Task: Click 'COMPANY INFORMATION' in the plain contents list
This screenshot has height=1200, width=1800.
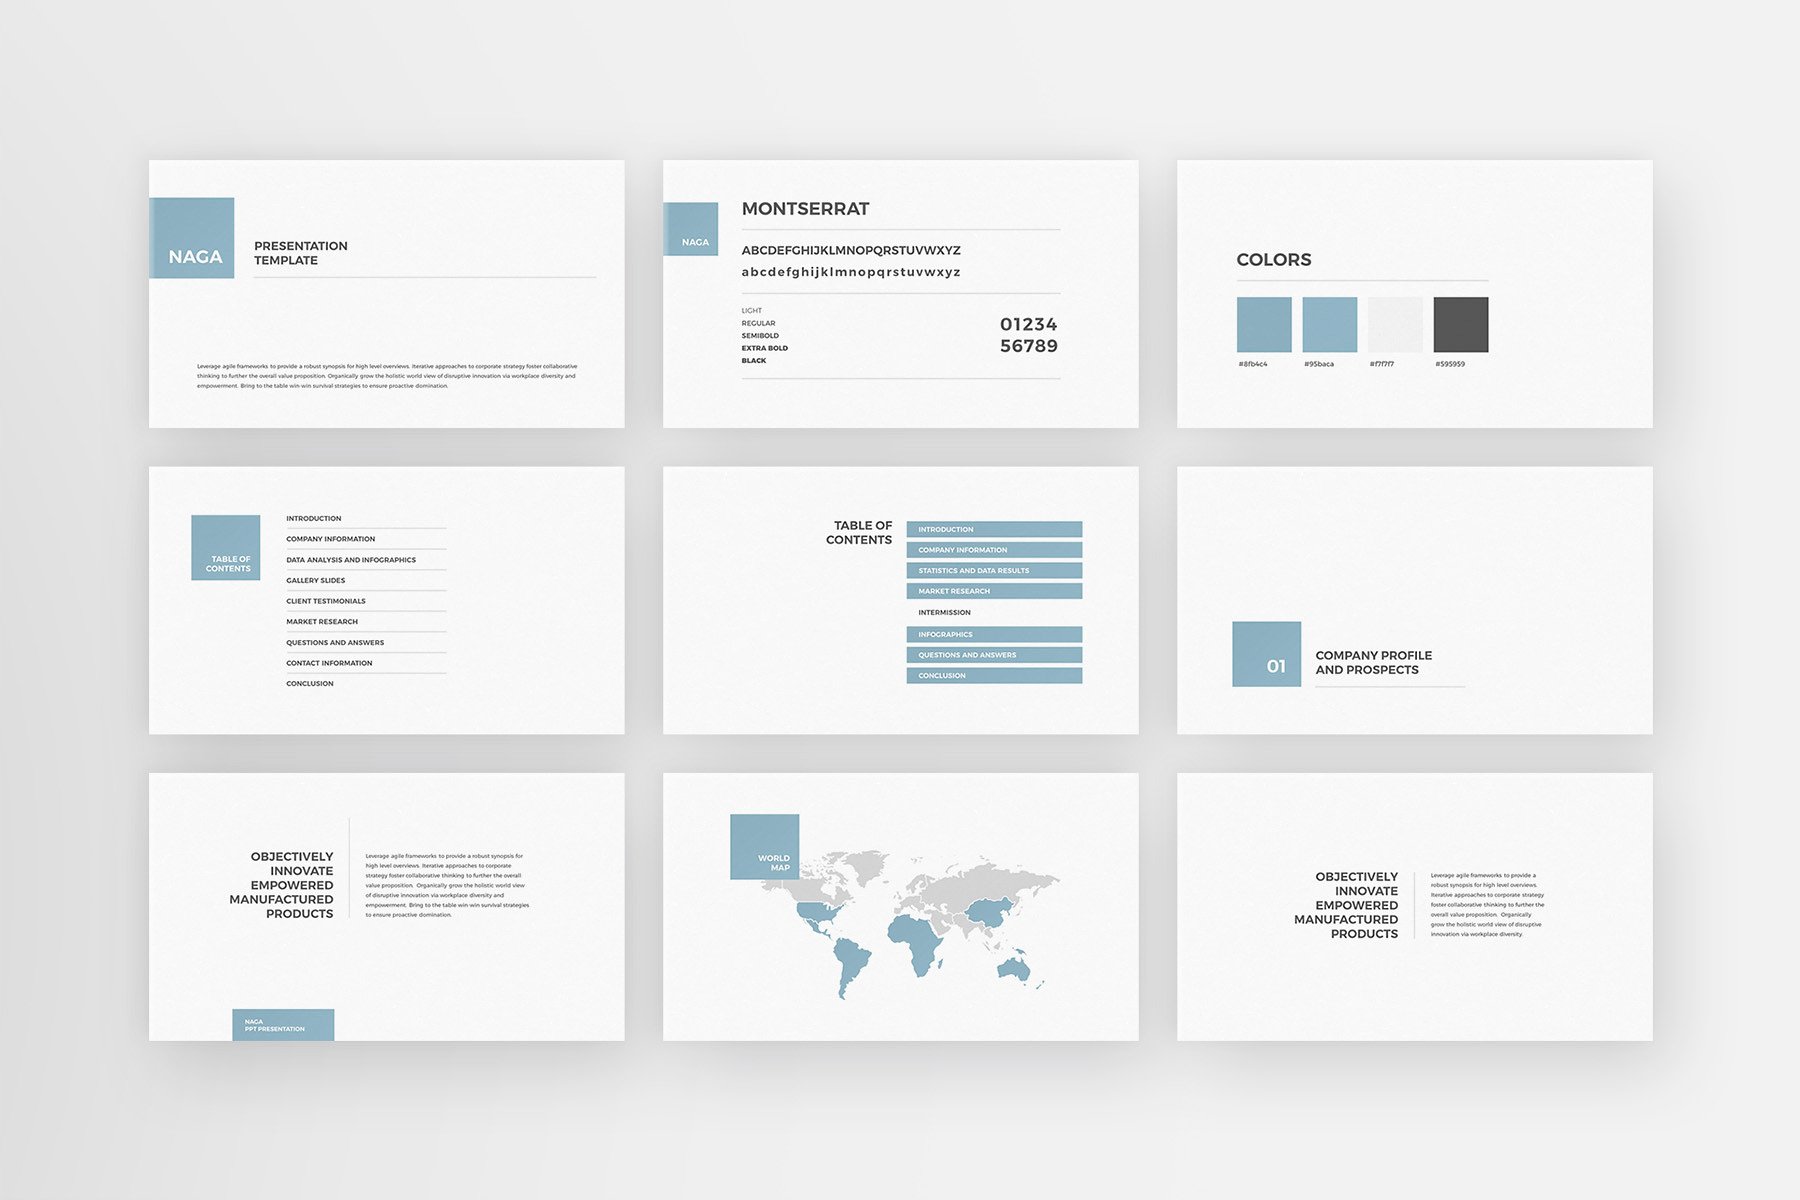Action: pyautogui.click(x=331, y=539)
